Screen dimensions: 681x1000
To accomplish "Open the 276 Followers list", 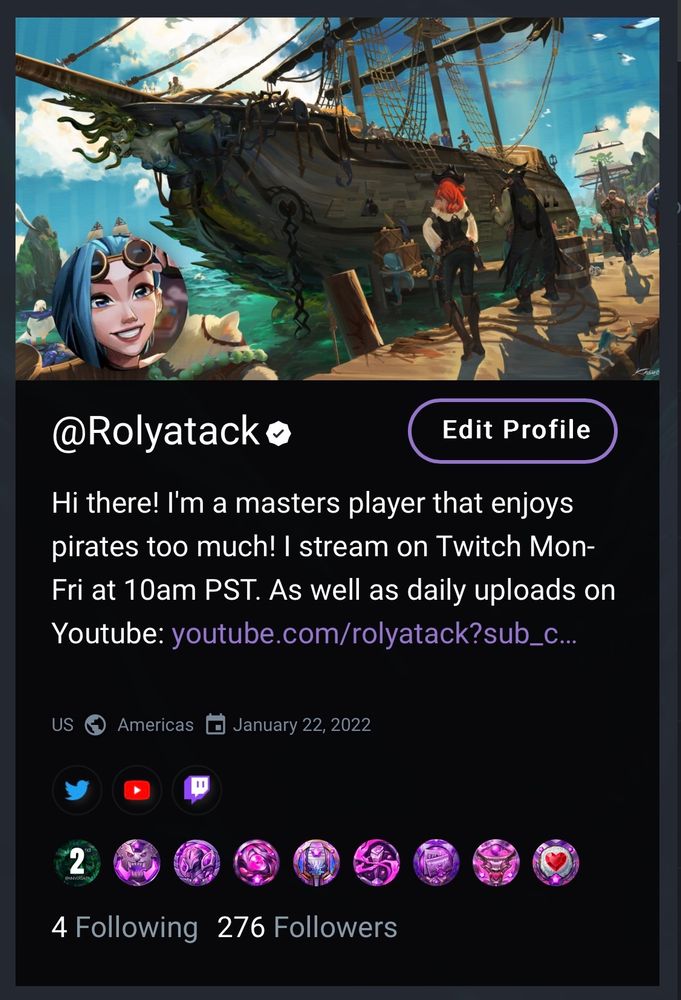I will point(307,927).
